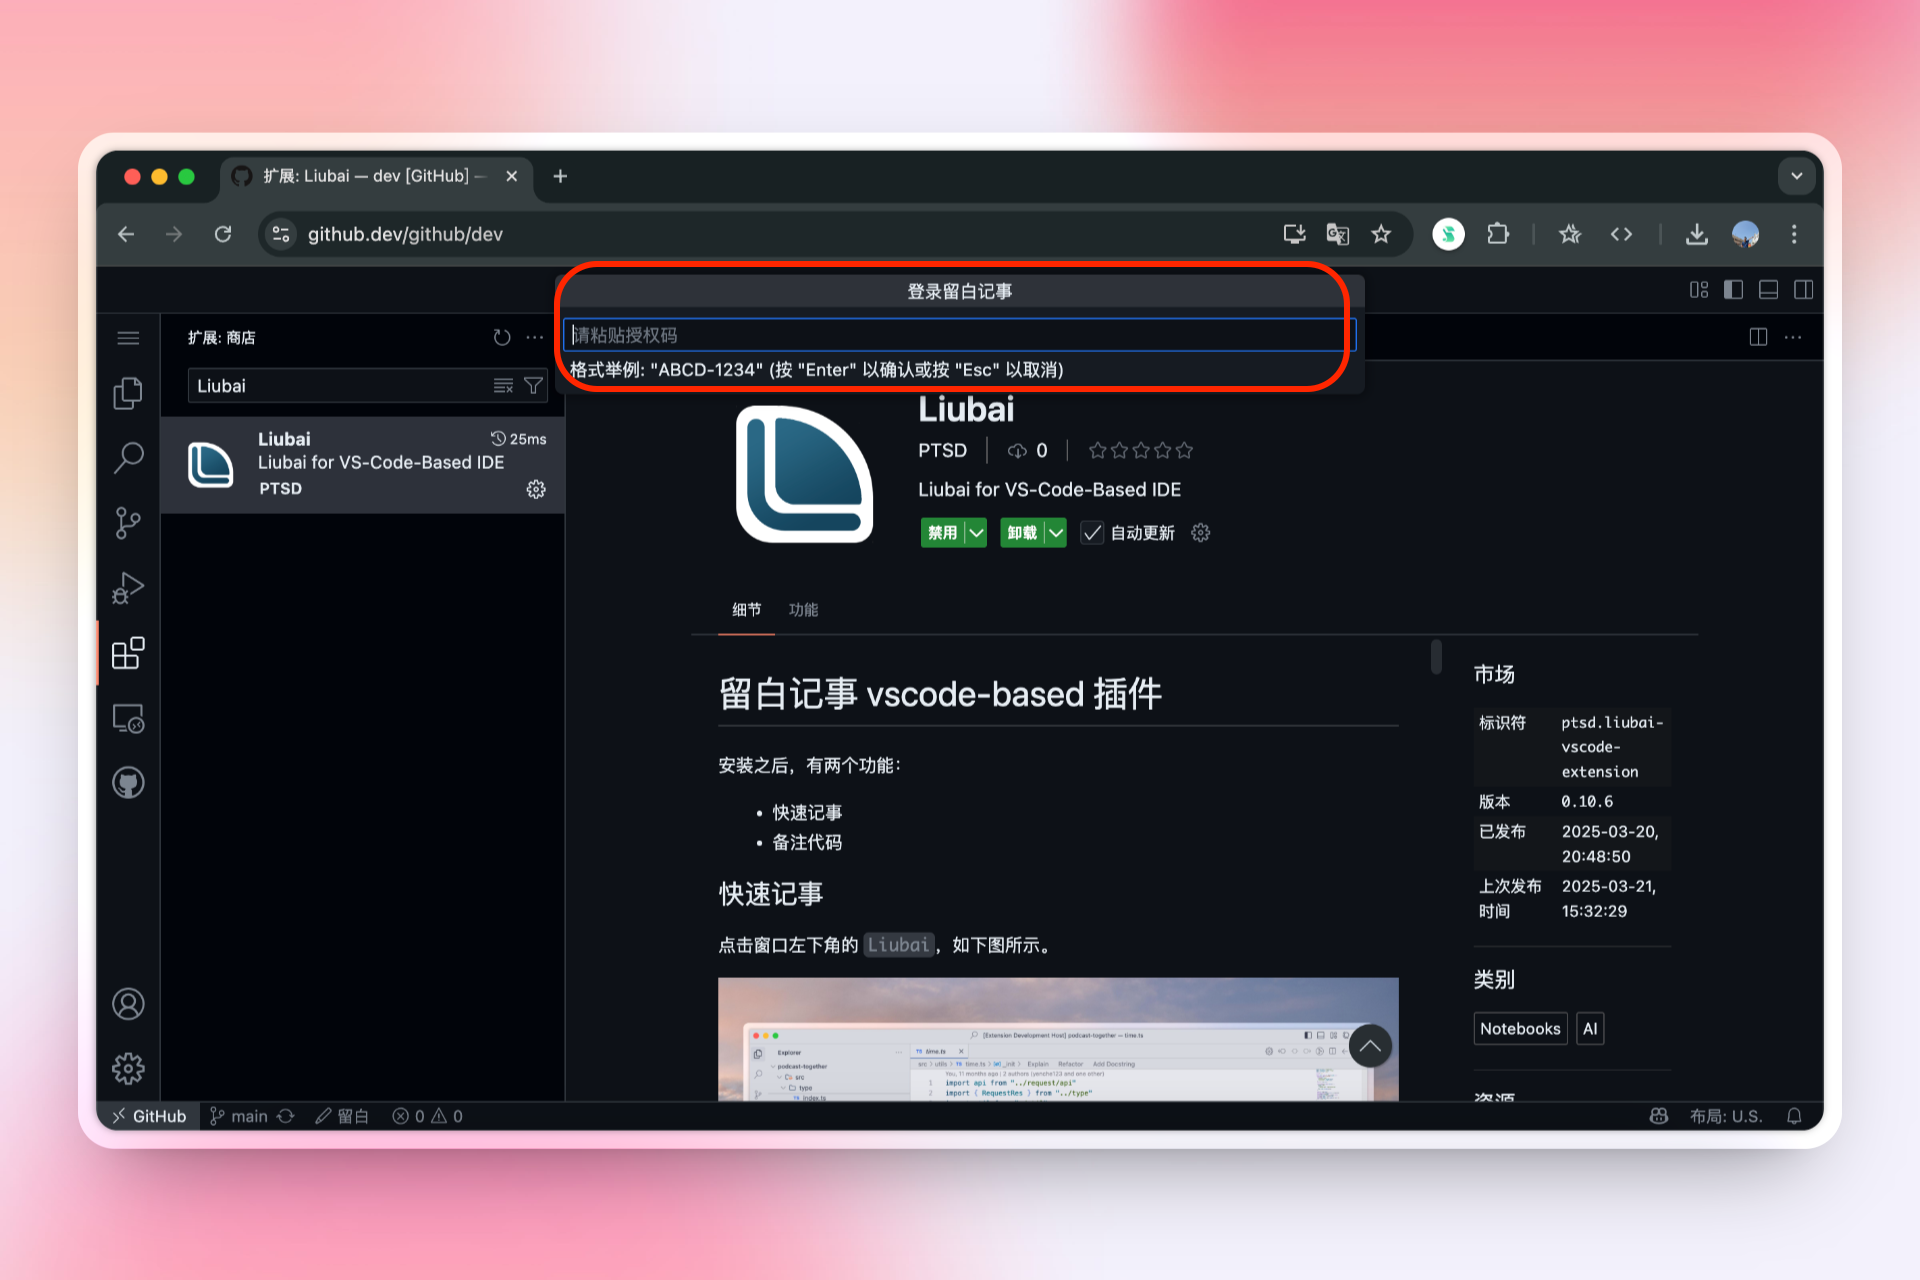This screenshot has width=1920, height=1280.
Task: Switch to the 细节 details tab
Action: tap(746, 610)
